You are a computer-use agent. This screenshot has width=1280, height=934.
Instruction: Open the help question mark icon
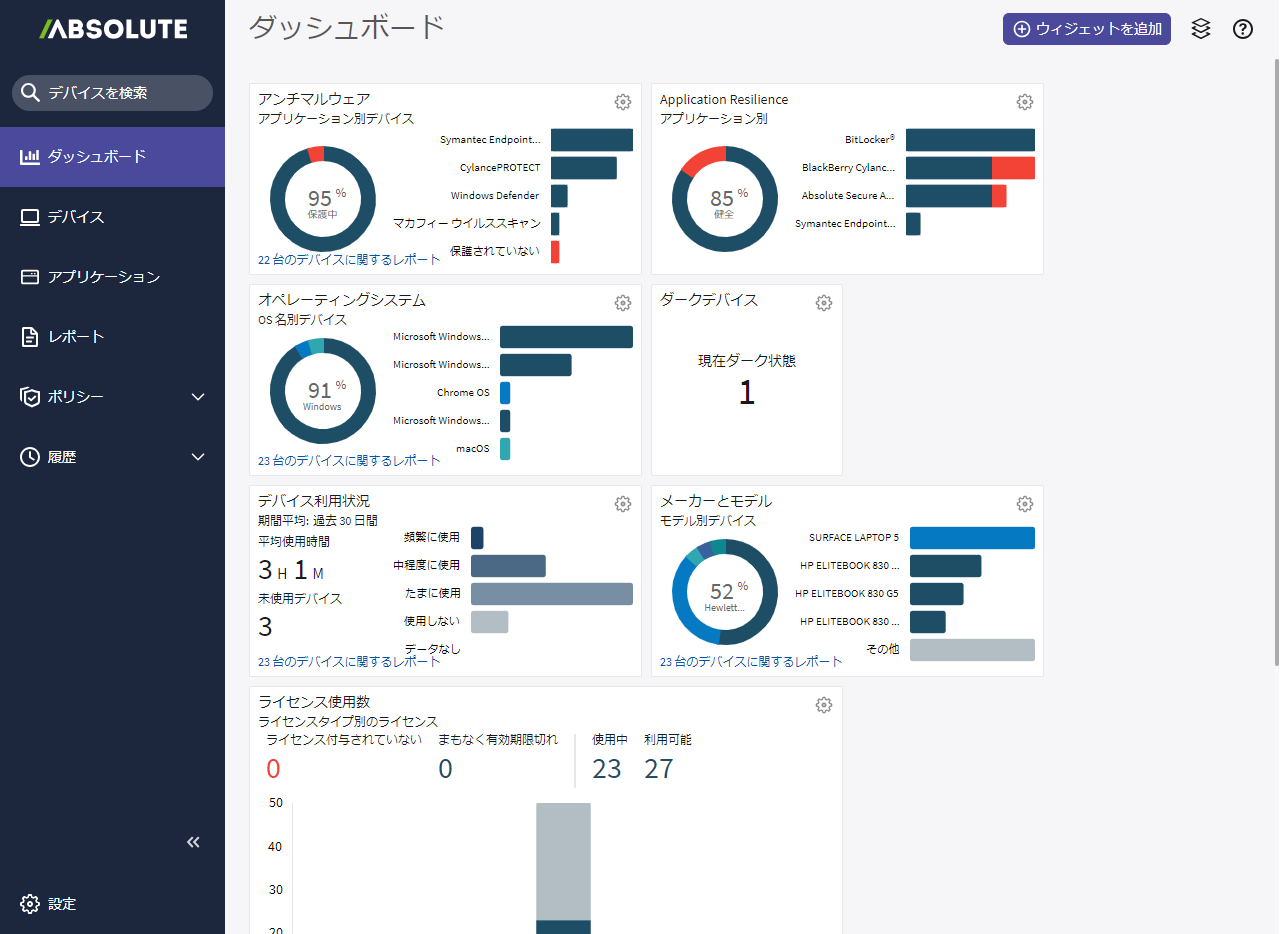point(1243,29)
